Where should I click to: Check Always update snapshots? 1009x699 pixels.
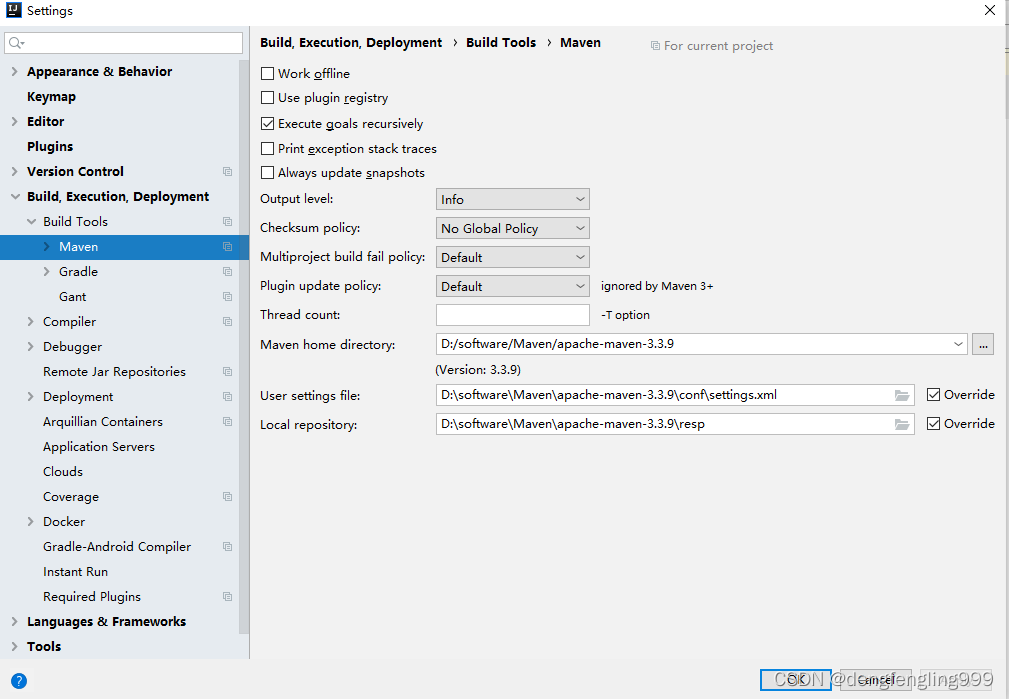point(267,172)
